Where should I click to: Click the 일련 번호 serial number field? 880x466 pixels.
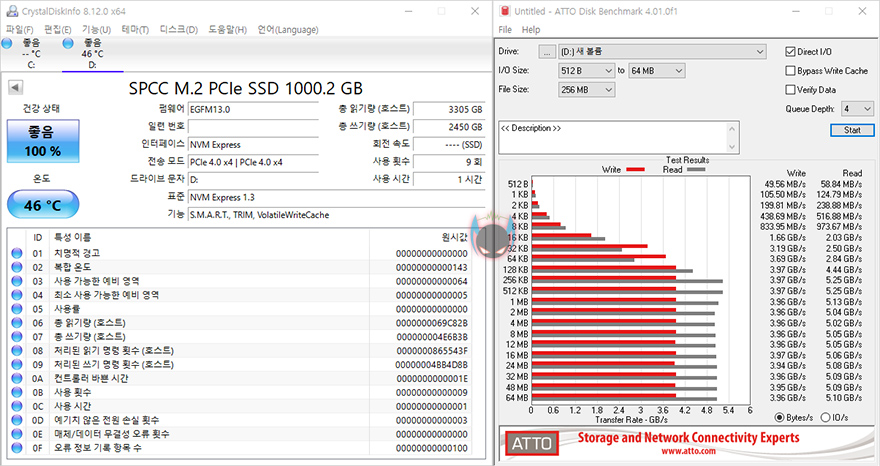253,127
